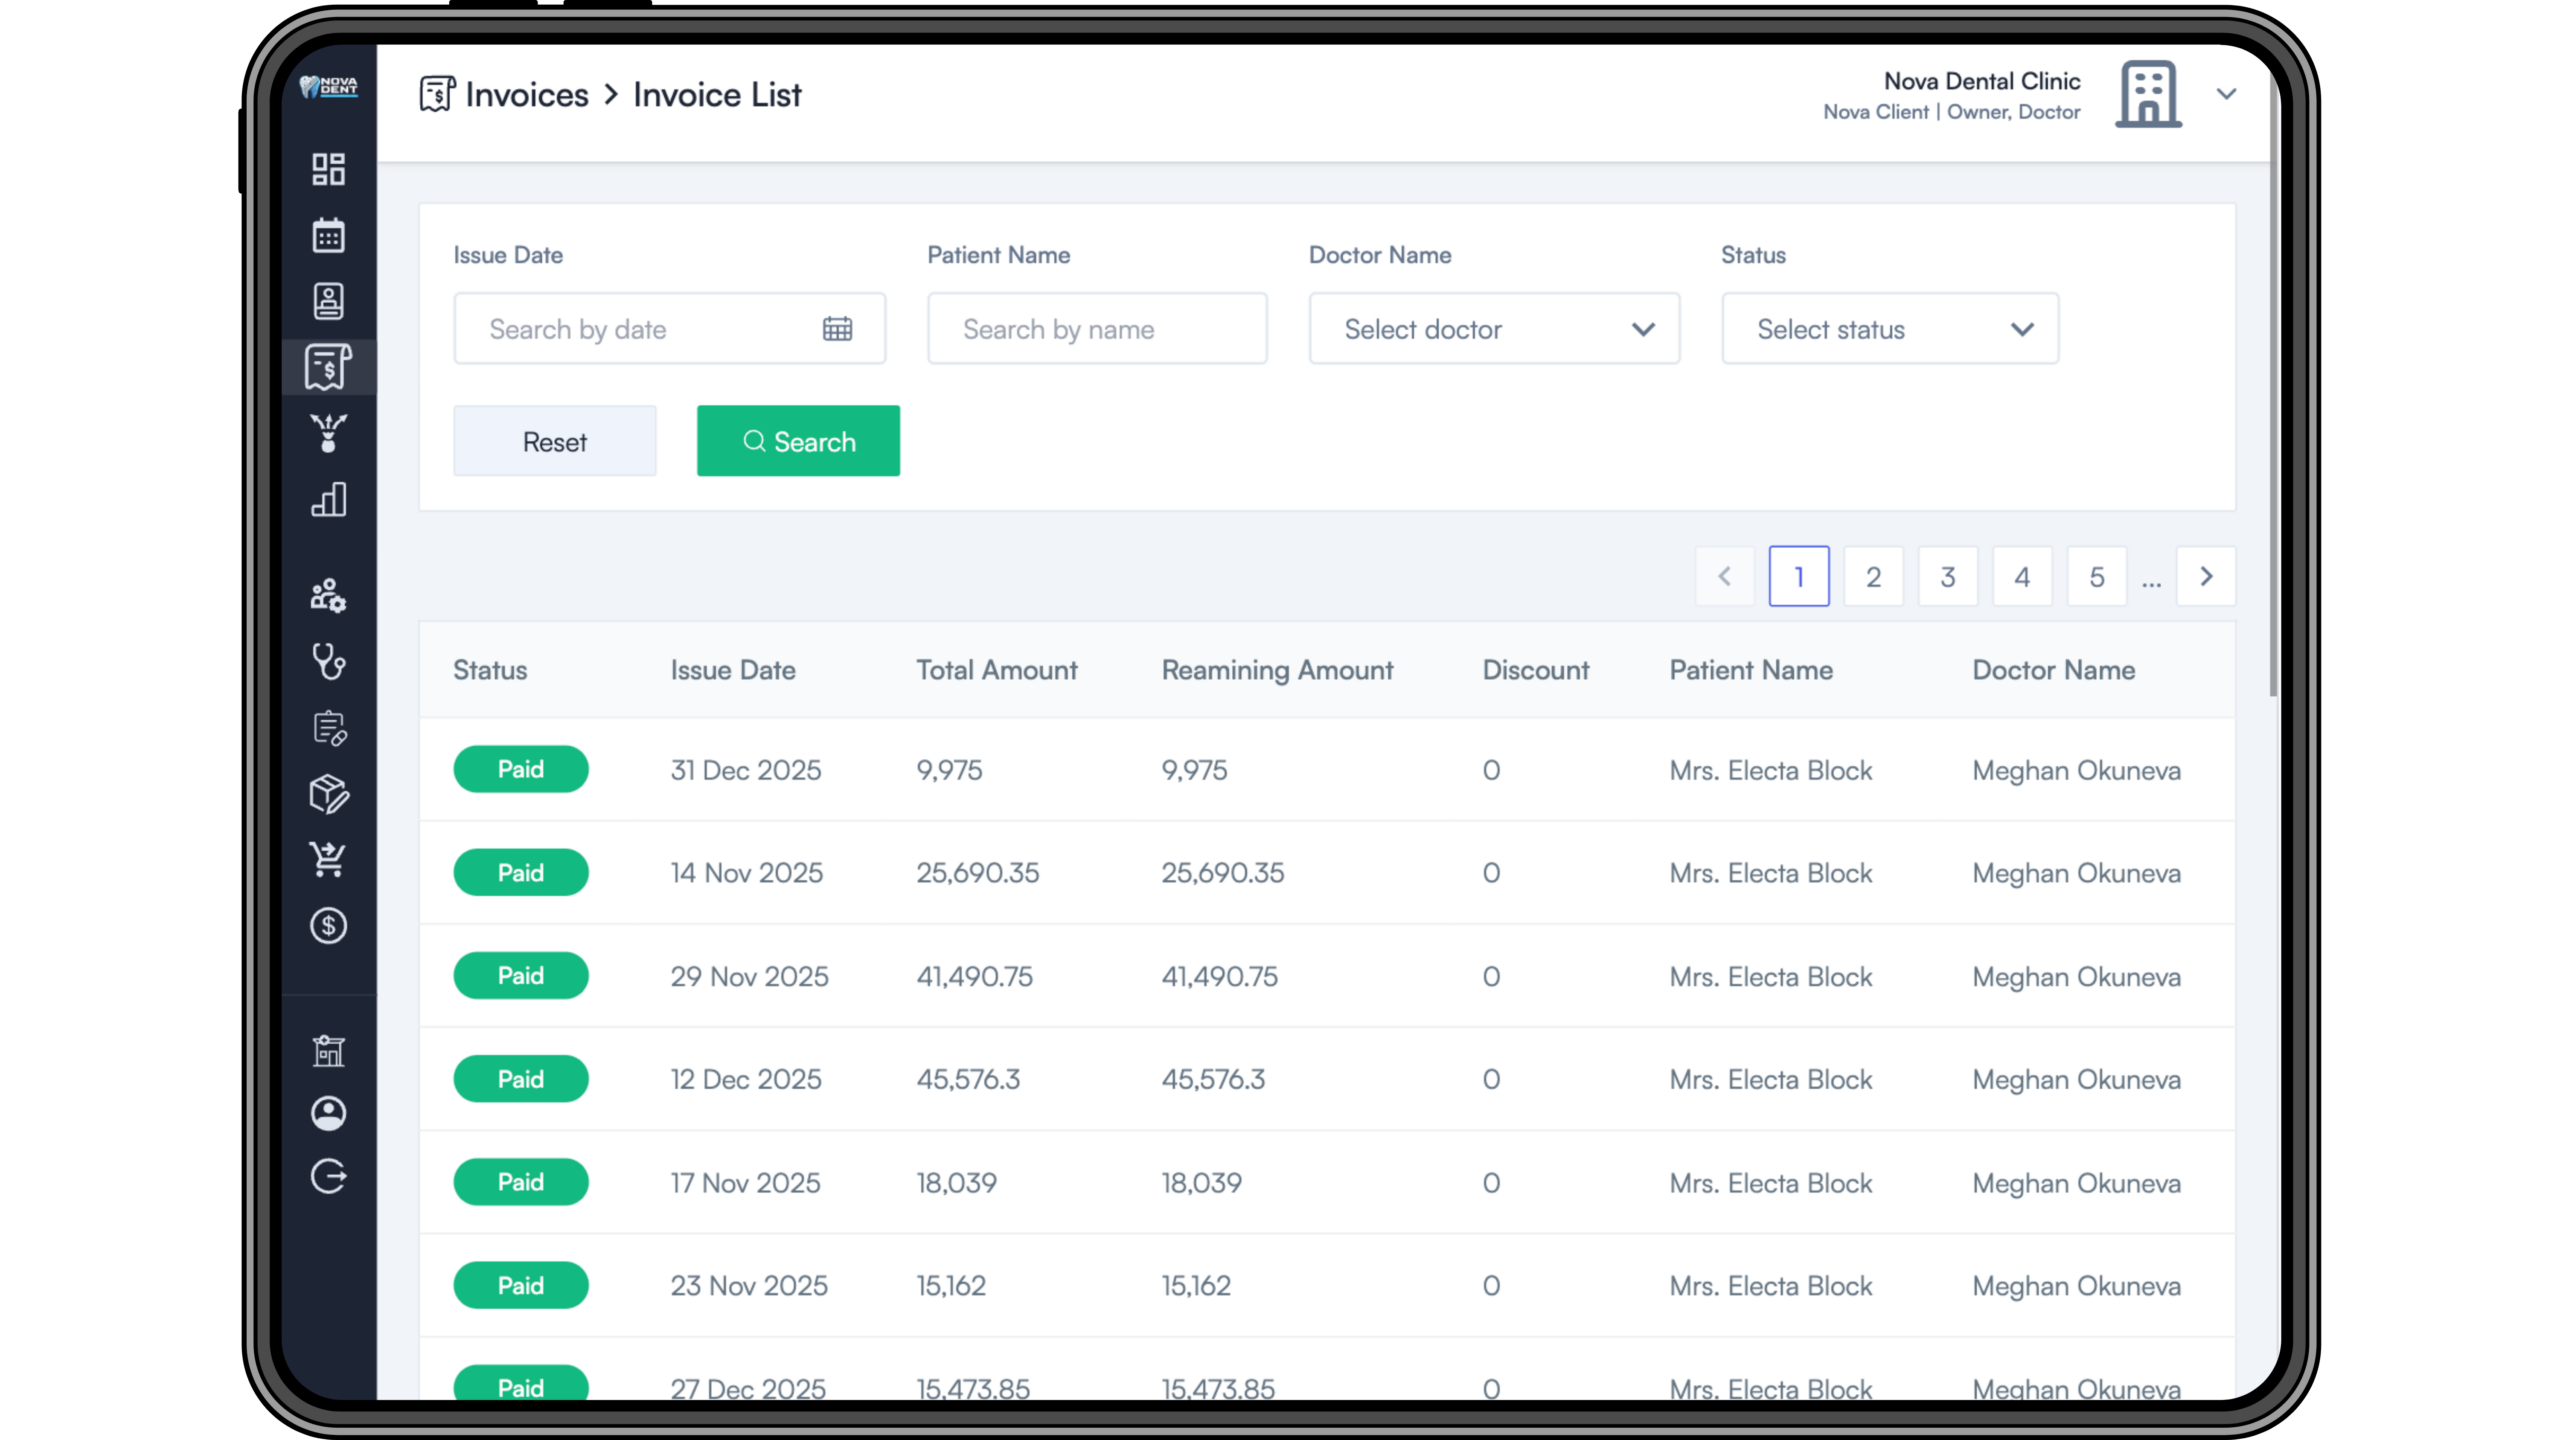Open the dashboard grid icon in sidebar
This screenshot has width=2560, height=1440.
point(328,169)
